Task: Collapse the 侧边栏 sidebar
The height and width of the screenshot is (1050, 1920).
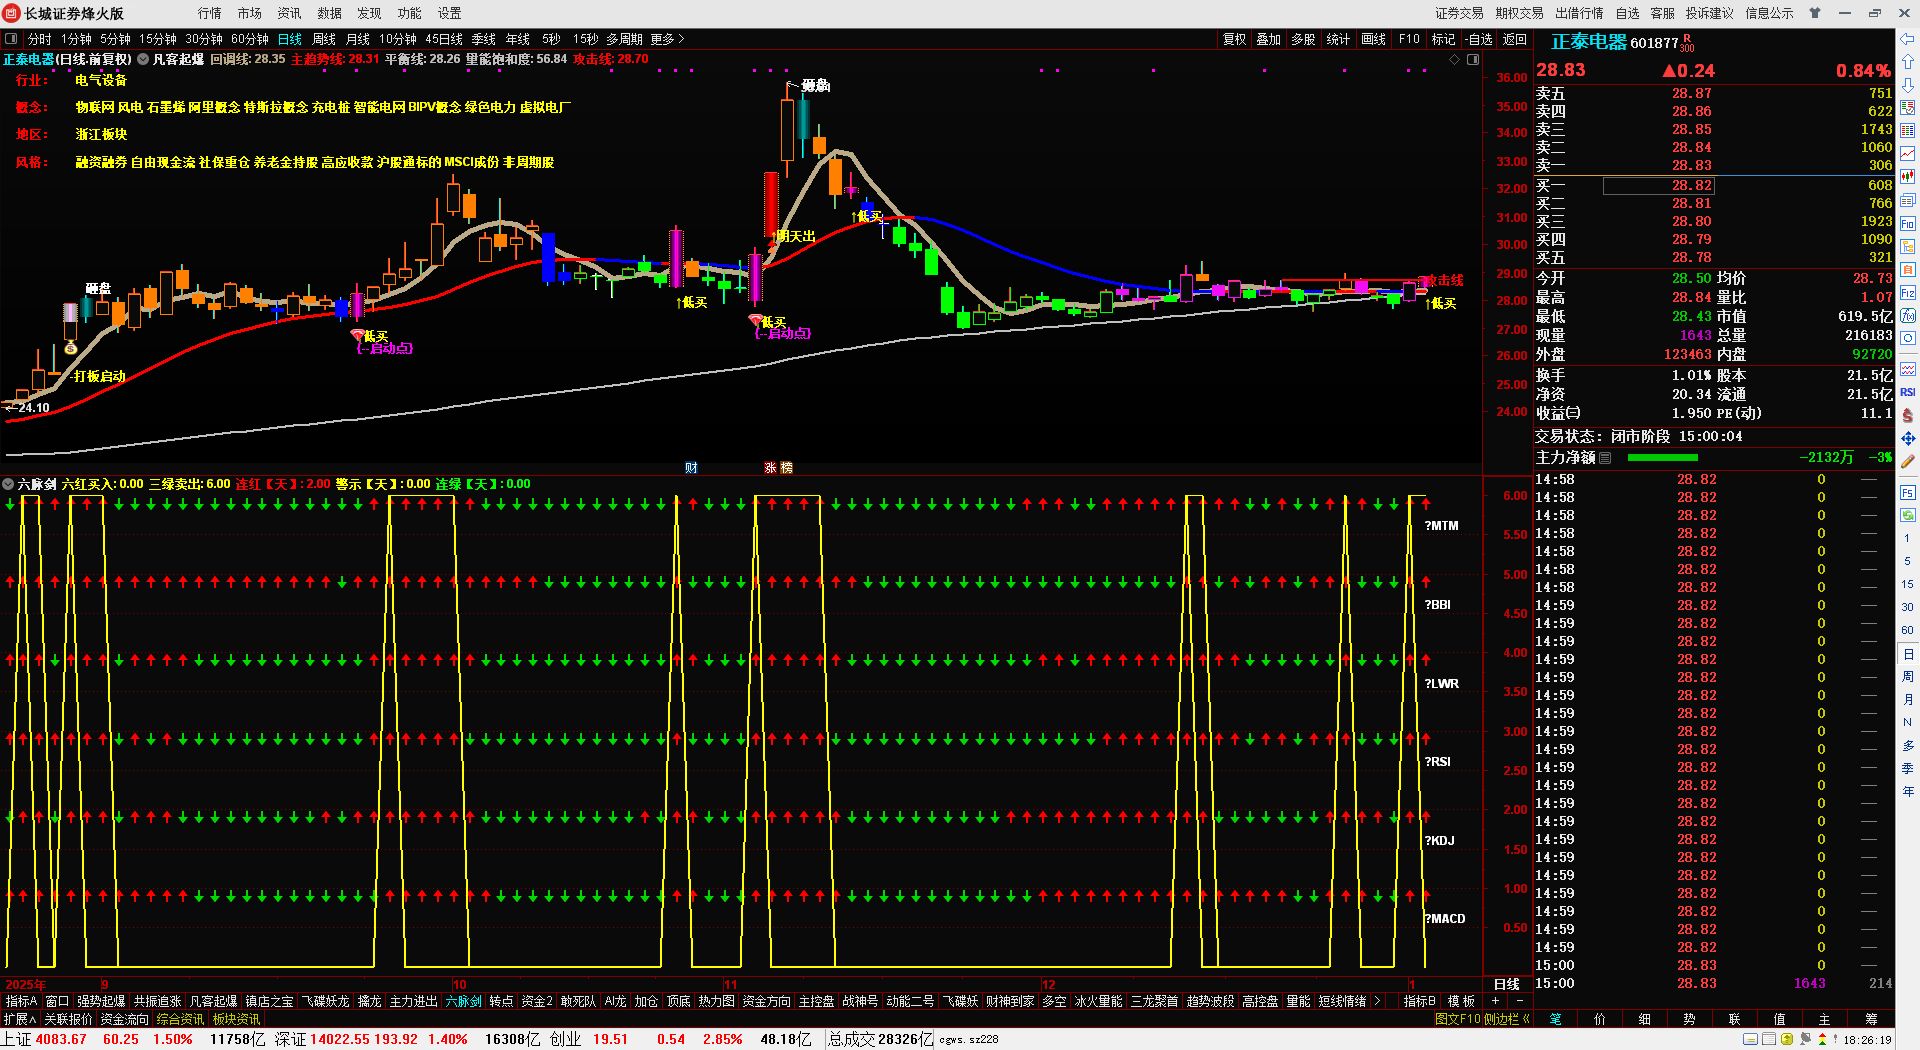Action: click(x=1507, y=1019)
